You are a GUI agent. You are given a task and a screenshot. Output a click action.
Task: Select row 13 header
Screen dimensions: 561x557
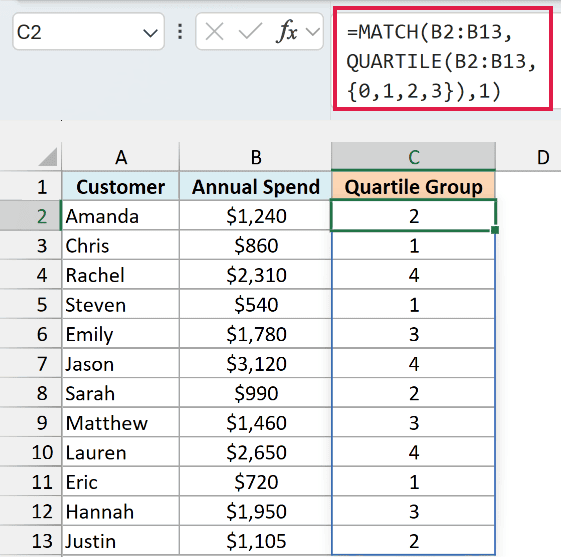click(x=31, y=541)
